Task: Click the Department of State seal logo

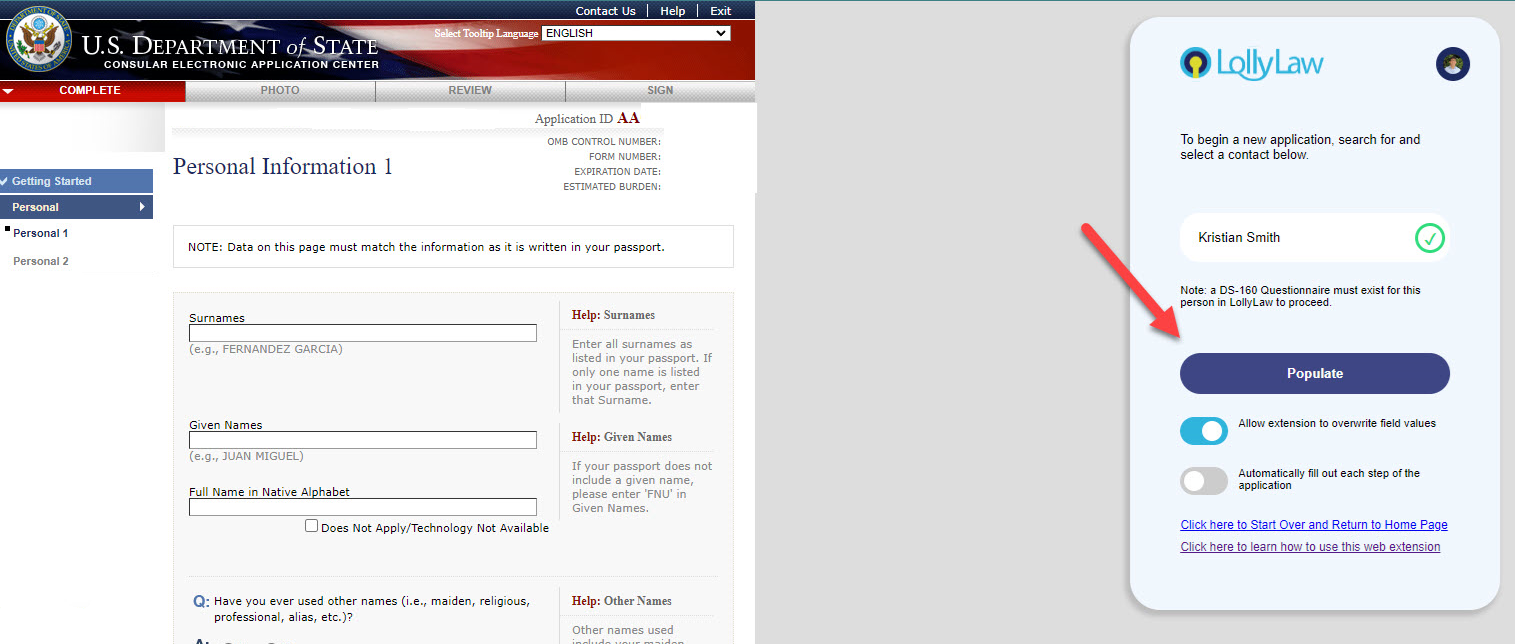Action: coord(40,40)
